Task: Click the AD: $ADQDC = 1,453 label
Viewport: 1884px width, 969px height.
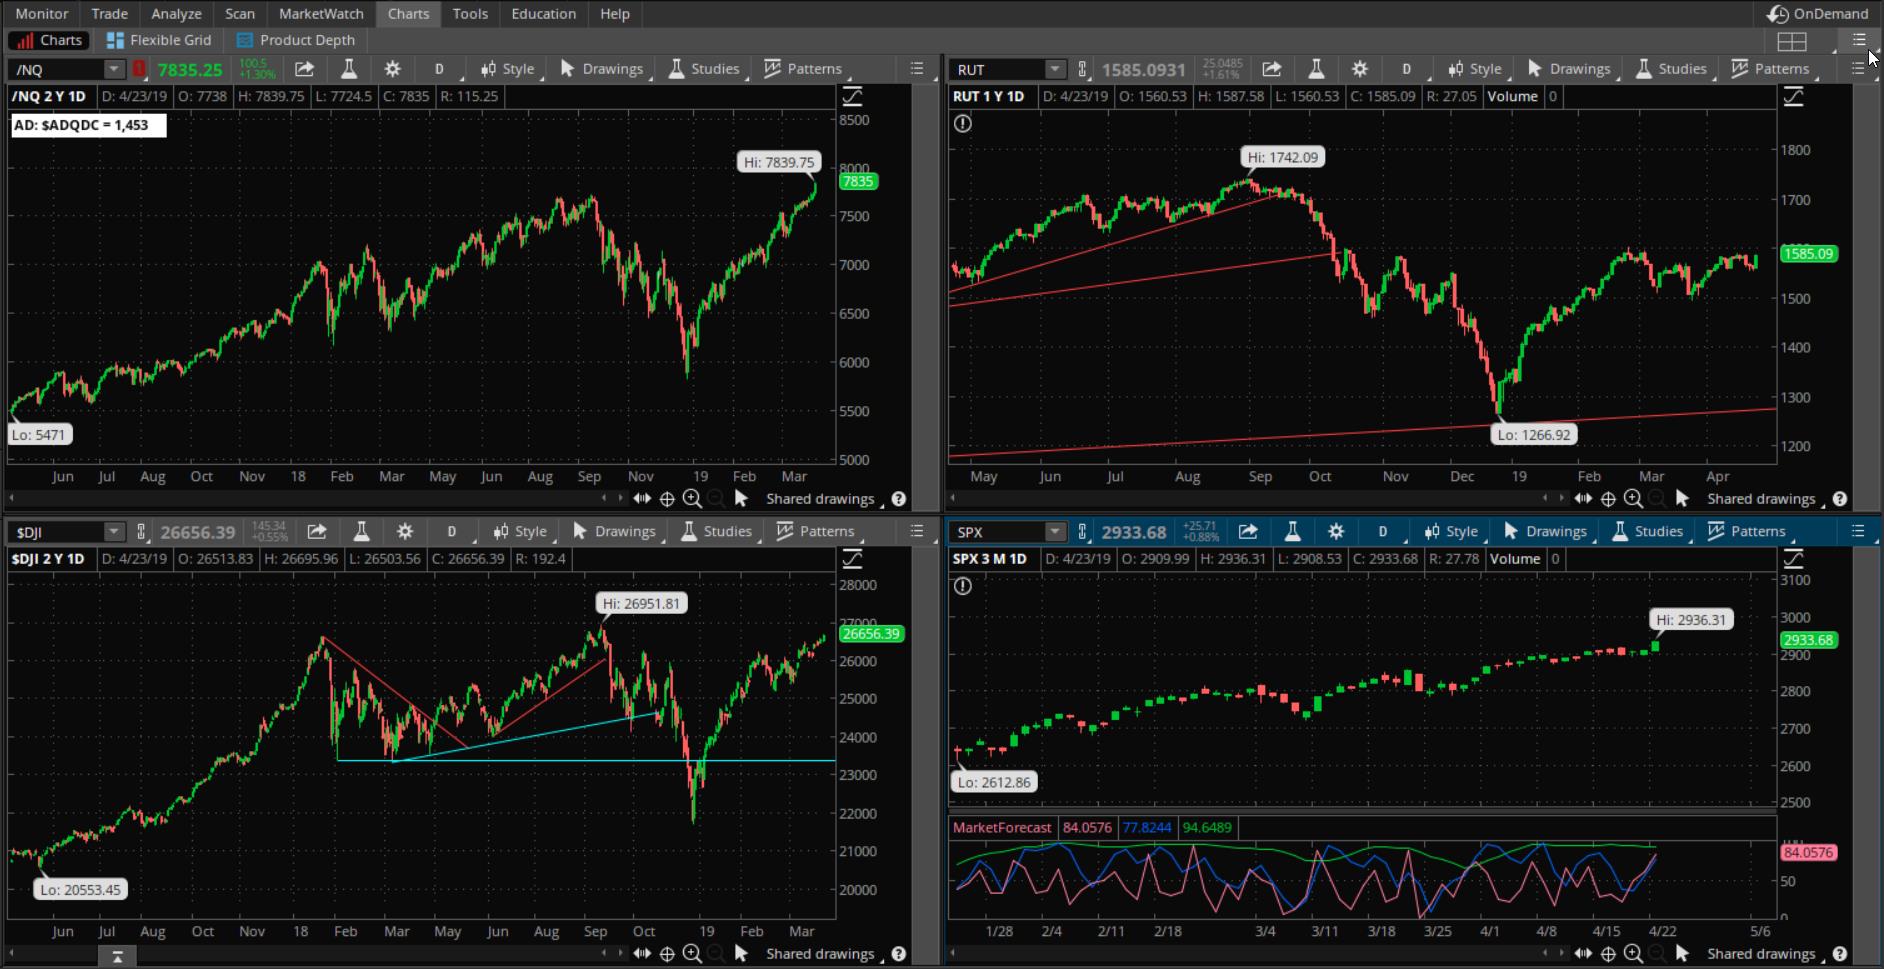Action: (x=88, y=125)
